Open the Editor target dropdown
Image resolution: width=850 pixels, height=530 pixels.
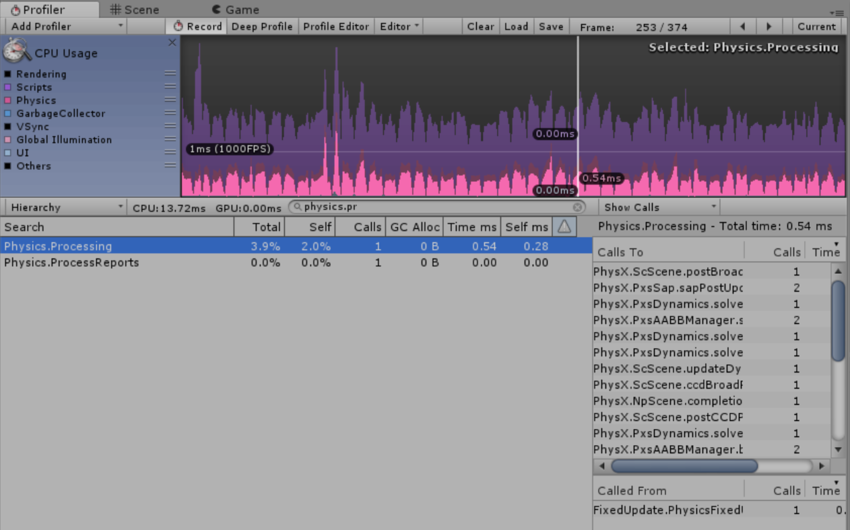click(399, 27)
